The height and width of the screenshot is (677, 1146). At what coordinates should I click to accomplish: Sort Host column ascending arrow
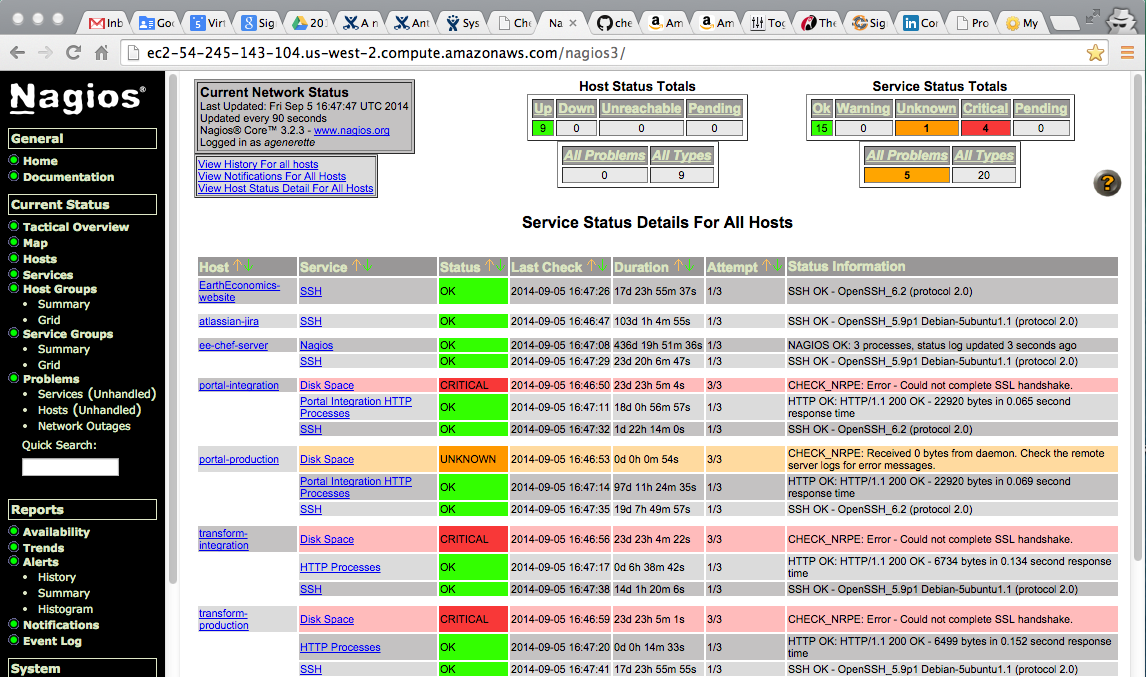pyautogui.click(x=238, y=266)
